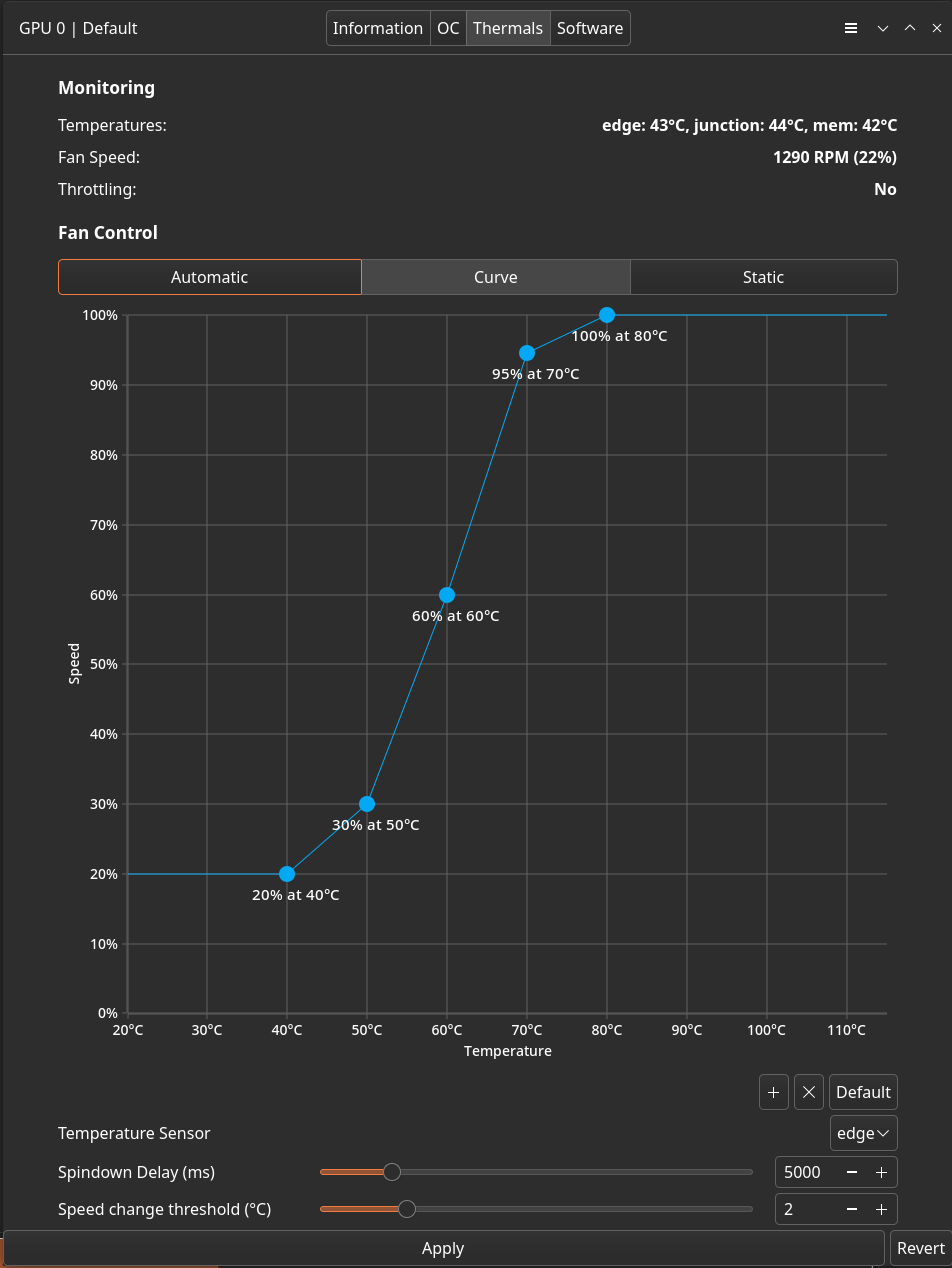Increase Speed change threshold with plus icon
Image resolution: width=952 pixels, height=1268 pixels.
[x=881, y=1209]
